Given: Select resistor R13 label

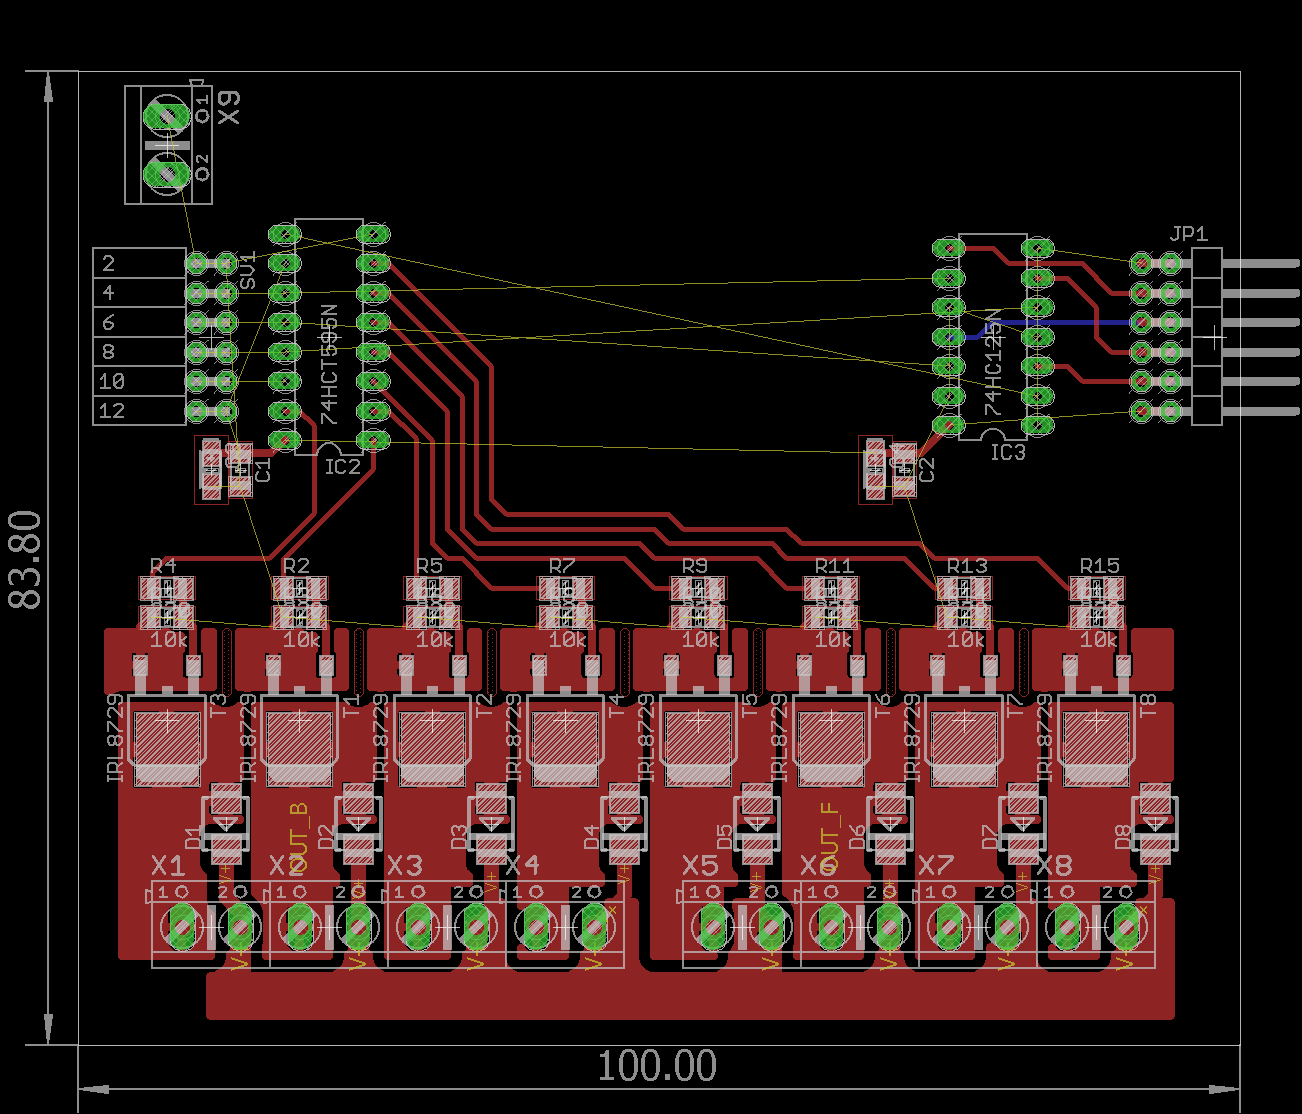Looking at the screenshot, I should [967, 566].
